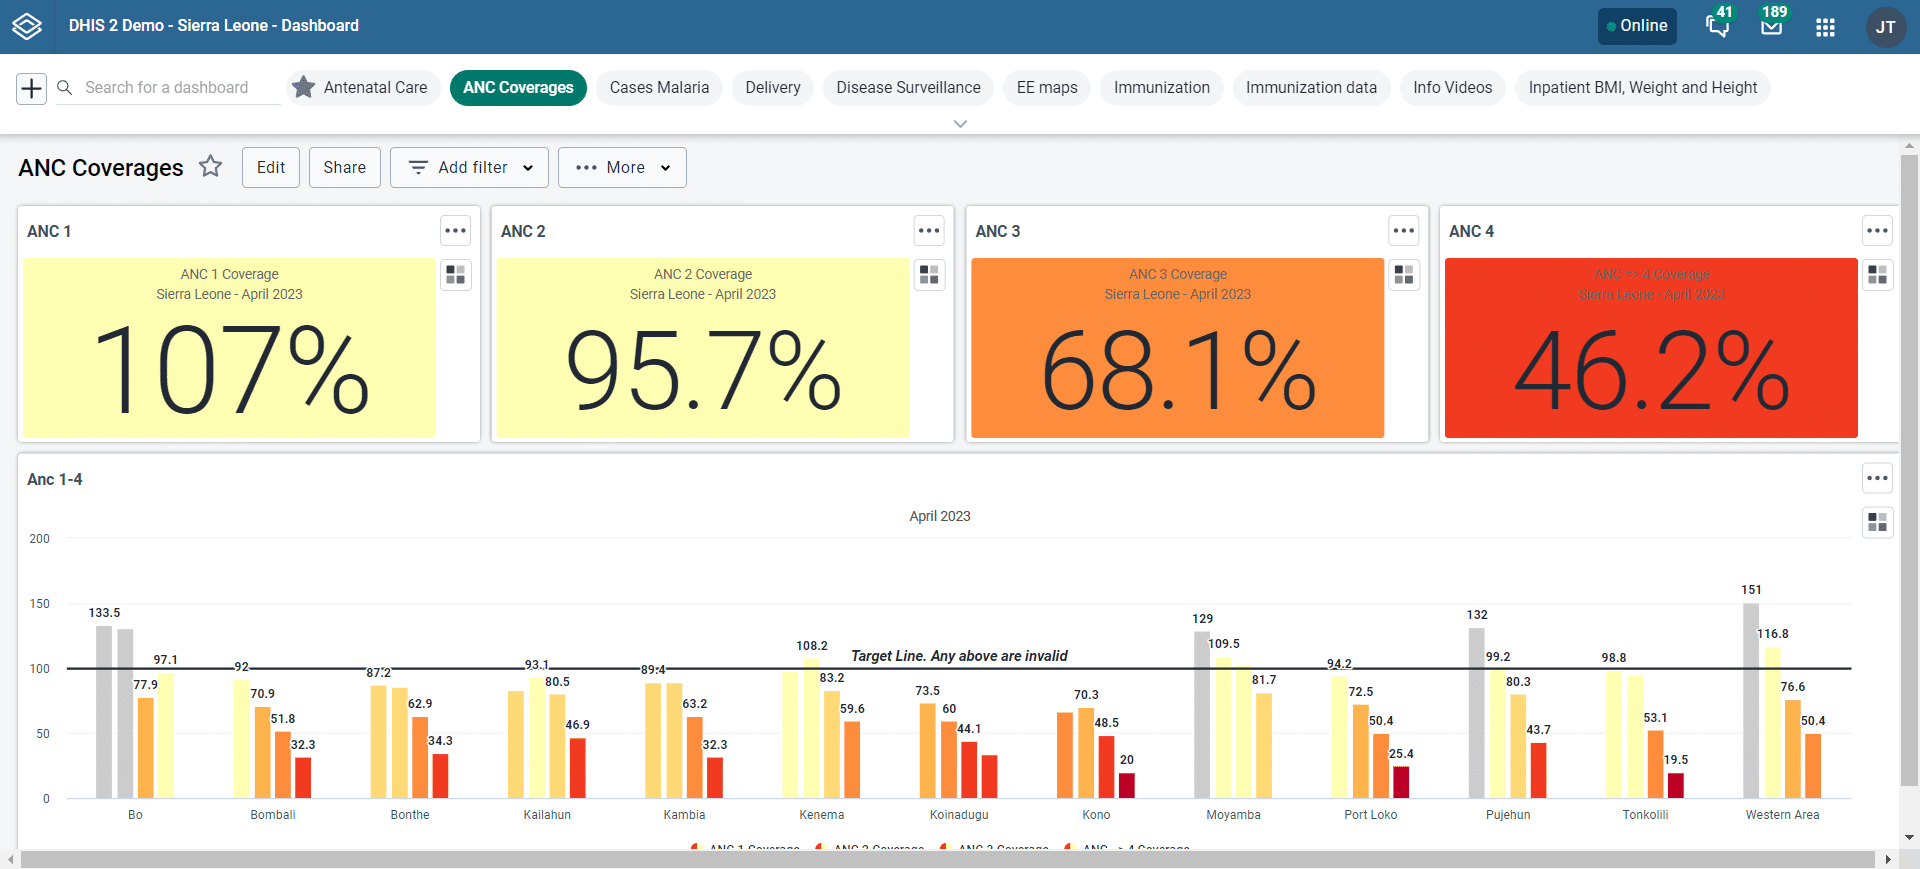Click the plus icon to add dashboard
The image size is (1920, 869).
point(32,88)
